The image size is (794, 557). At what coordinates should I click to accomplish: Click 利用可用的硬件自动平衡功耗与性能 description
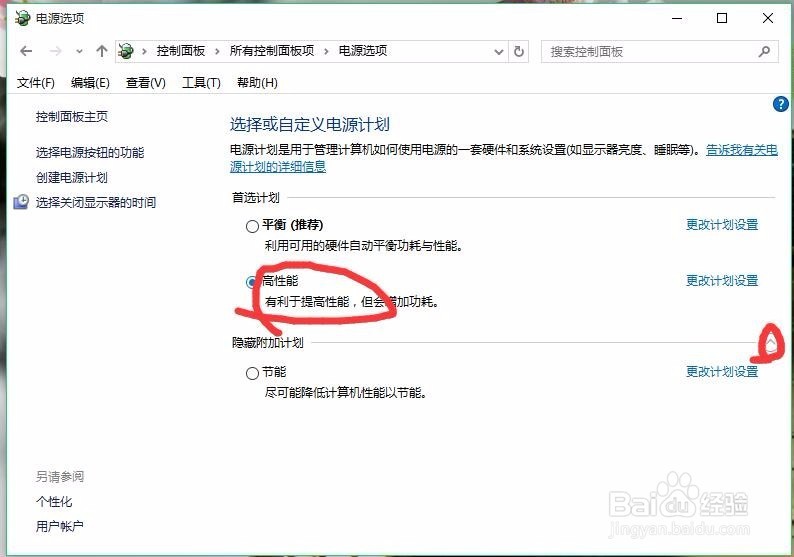(x=364, y=246)
